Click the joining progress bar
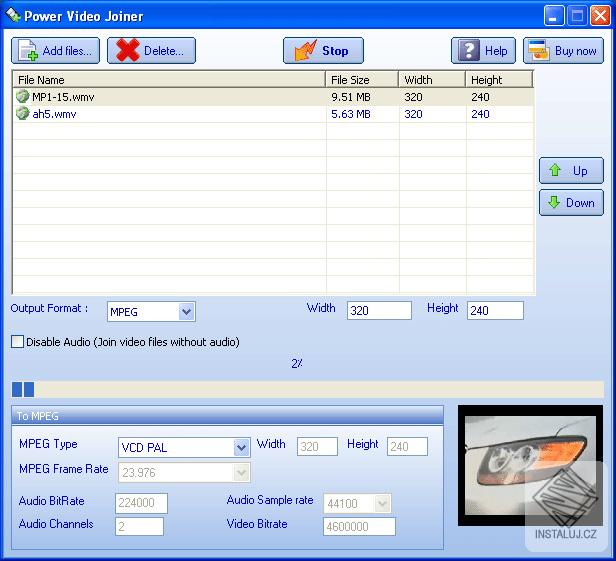The image size is (616, 561). pos(308,389)
